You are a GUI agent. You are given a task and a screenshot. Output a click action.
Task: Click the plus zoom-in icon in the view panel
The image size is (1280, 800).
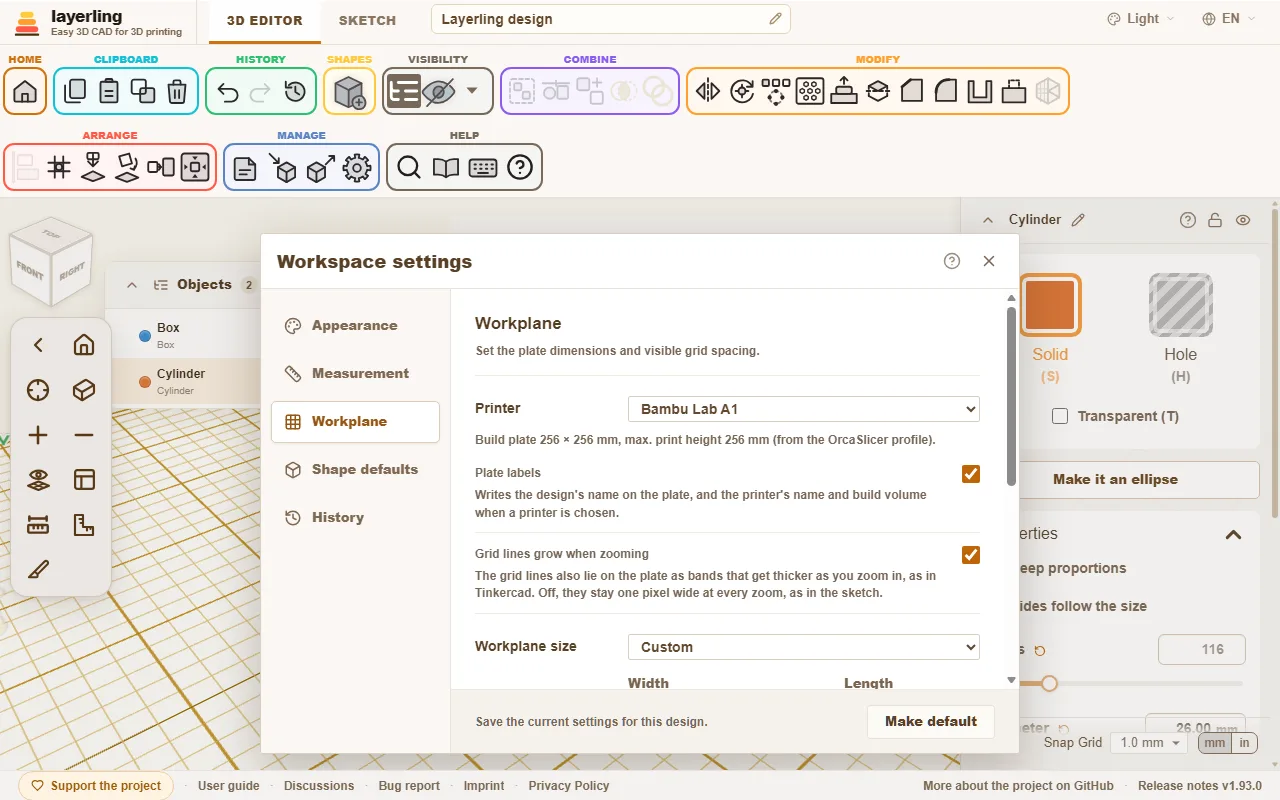pyautogui.click(x=38, y=435)
